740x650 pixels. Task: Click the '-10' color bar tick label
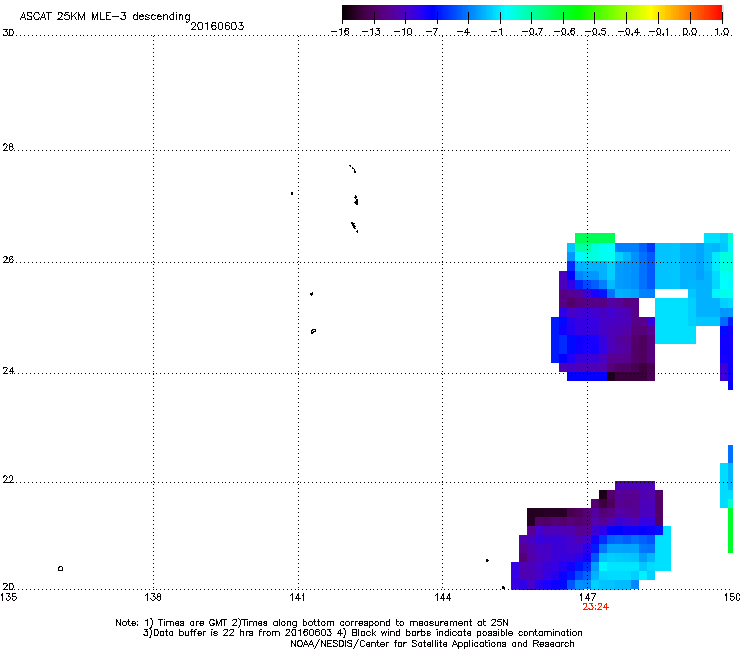403,32
